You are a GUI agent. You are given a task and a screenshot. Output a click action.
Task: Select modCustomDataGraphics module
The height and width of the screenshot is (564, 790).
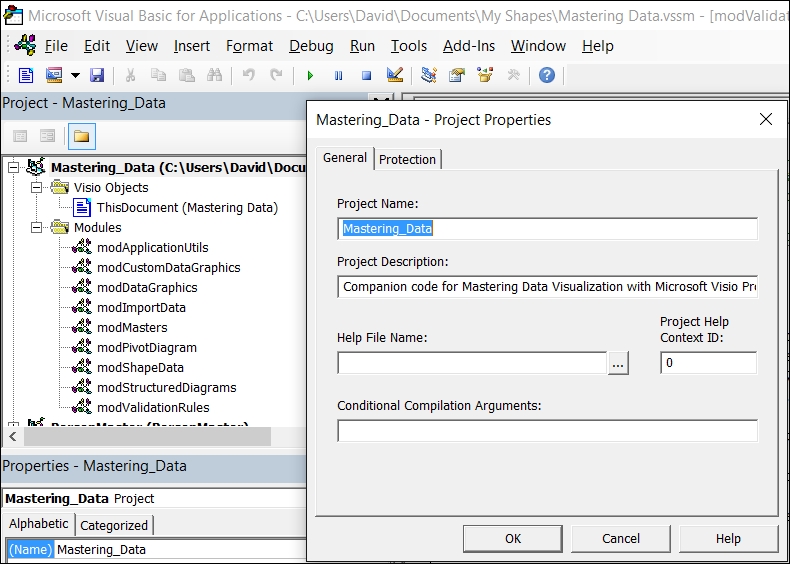168,268
